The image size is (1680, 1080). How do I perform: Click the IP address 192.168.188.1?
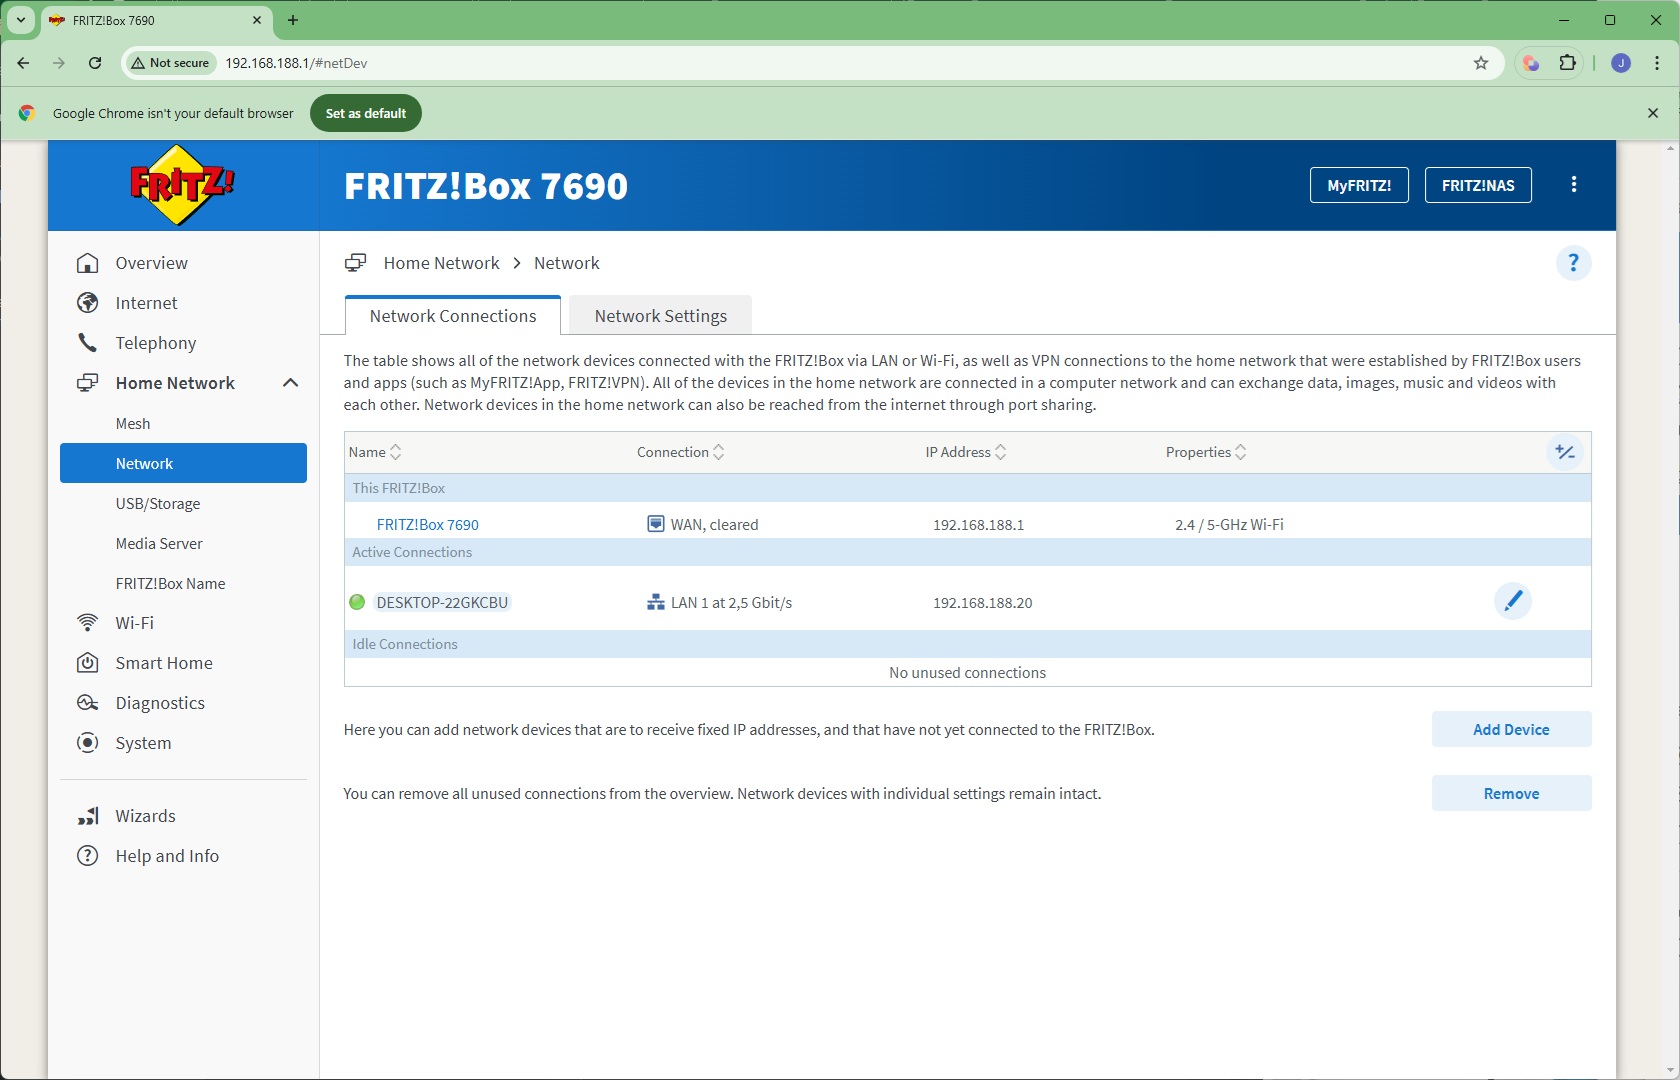point(978,524)
